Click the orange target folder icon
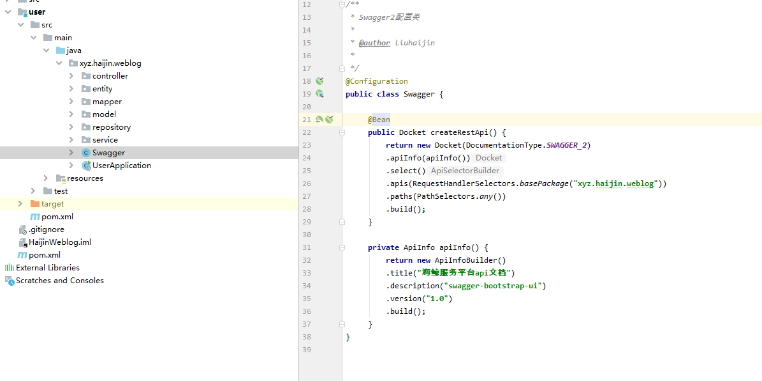The width and height of the screenshot is (762, 381). (x=35, y=204)
